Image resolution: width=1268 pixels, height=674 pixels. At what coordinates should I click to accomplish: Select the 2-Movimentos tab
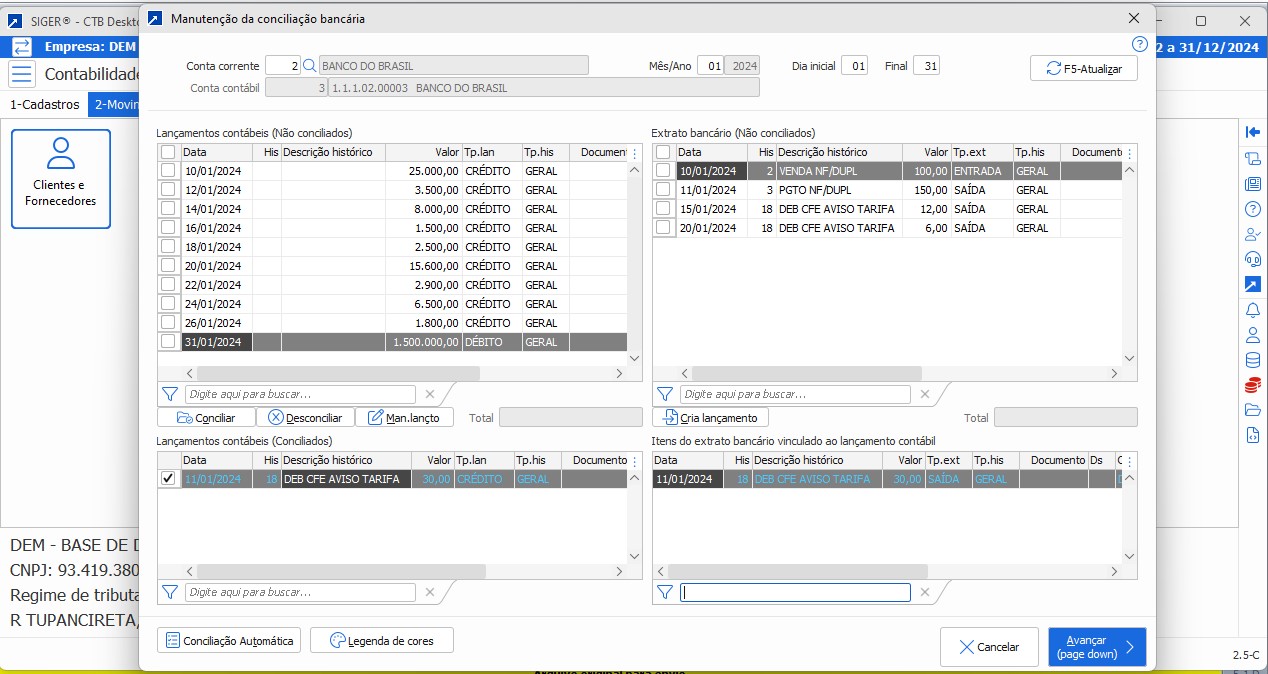tap(114, 105)
